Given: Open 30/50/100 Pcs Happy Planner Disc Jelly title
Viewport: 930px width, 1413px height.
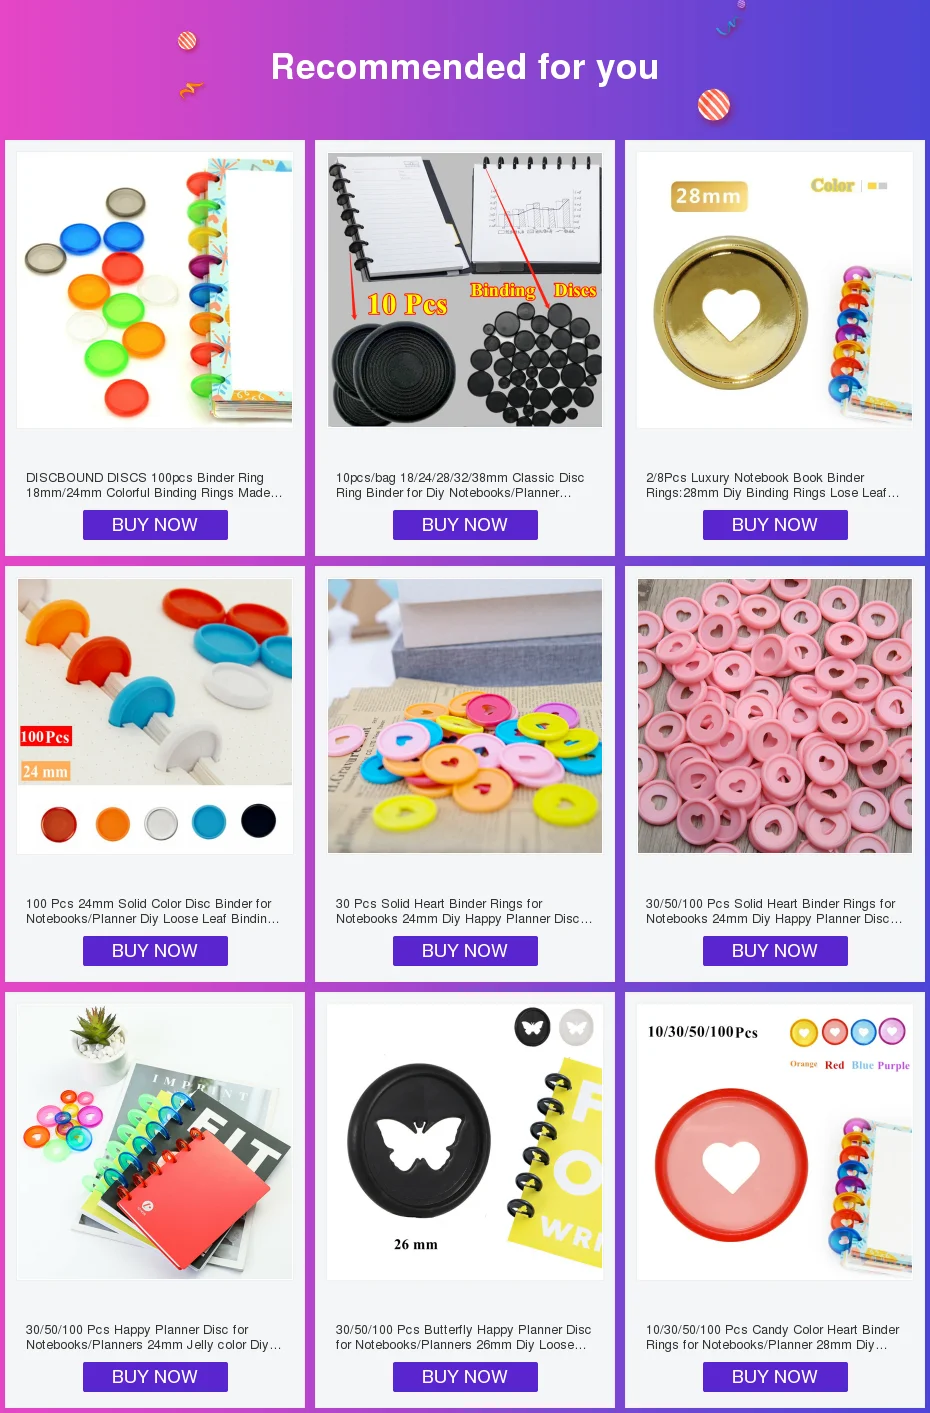Looking at the screenshot, I should point(154,1337).
